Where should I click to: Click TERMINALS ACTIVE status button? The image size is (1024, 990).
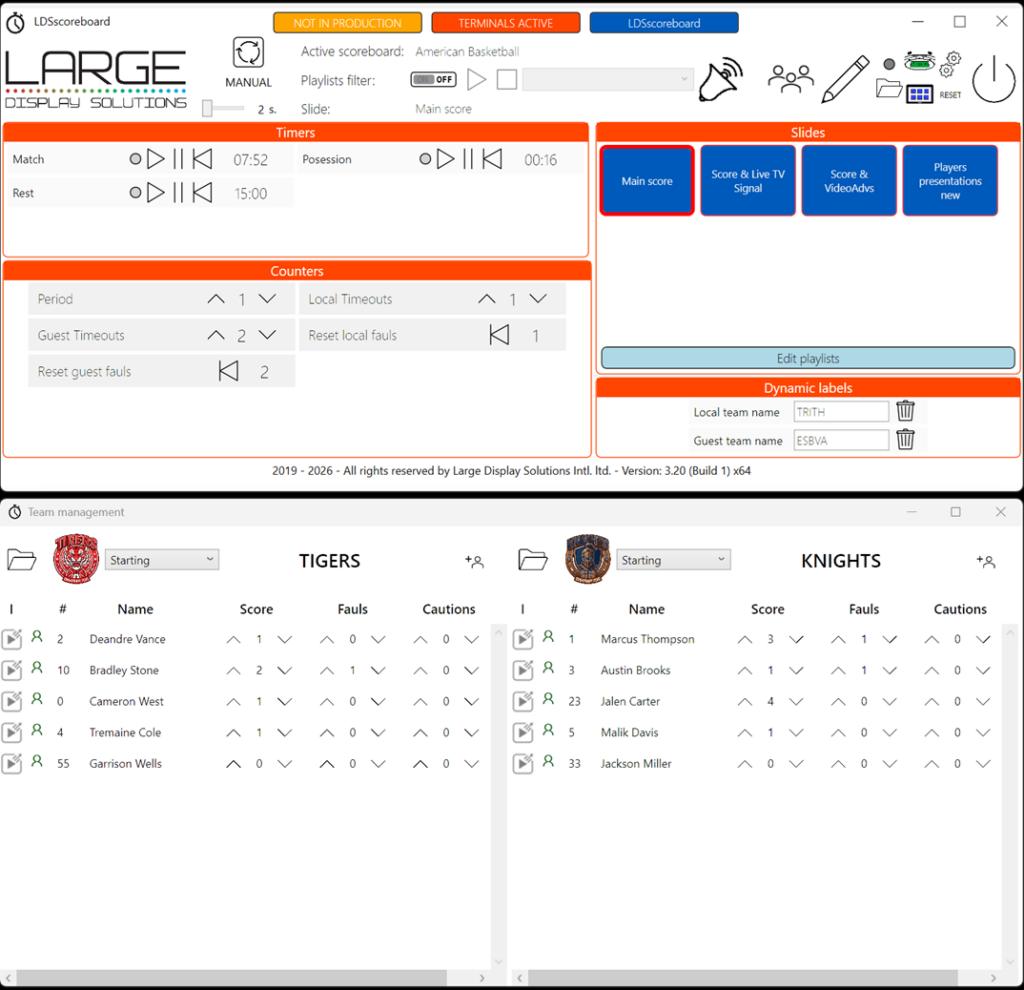tap(505, 23)
